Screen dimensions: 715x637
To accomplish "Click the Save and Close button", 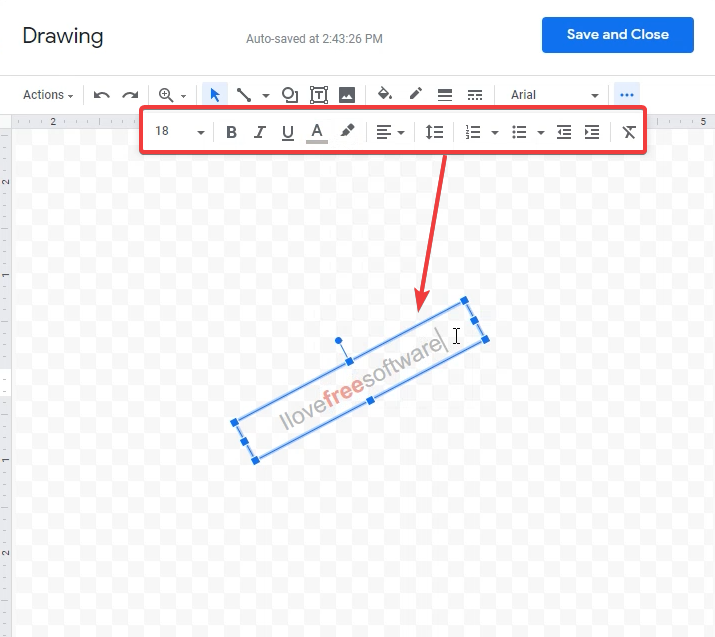I will [617, 35].
